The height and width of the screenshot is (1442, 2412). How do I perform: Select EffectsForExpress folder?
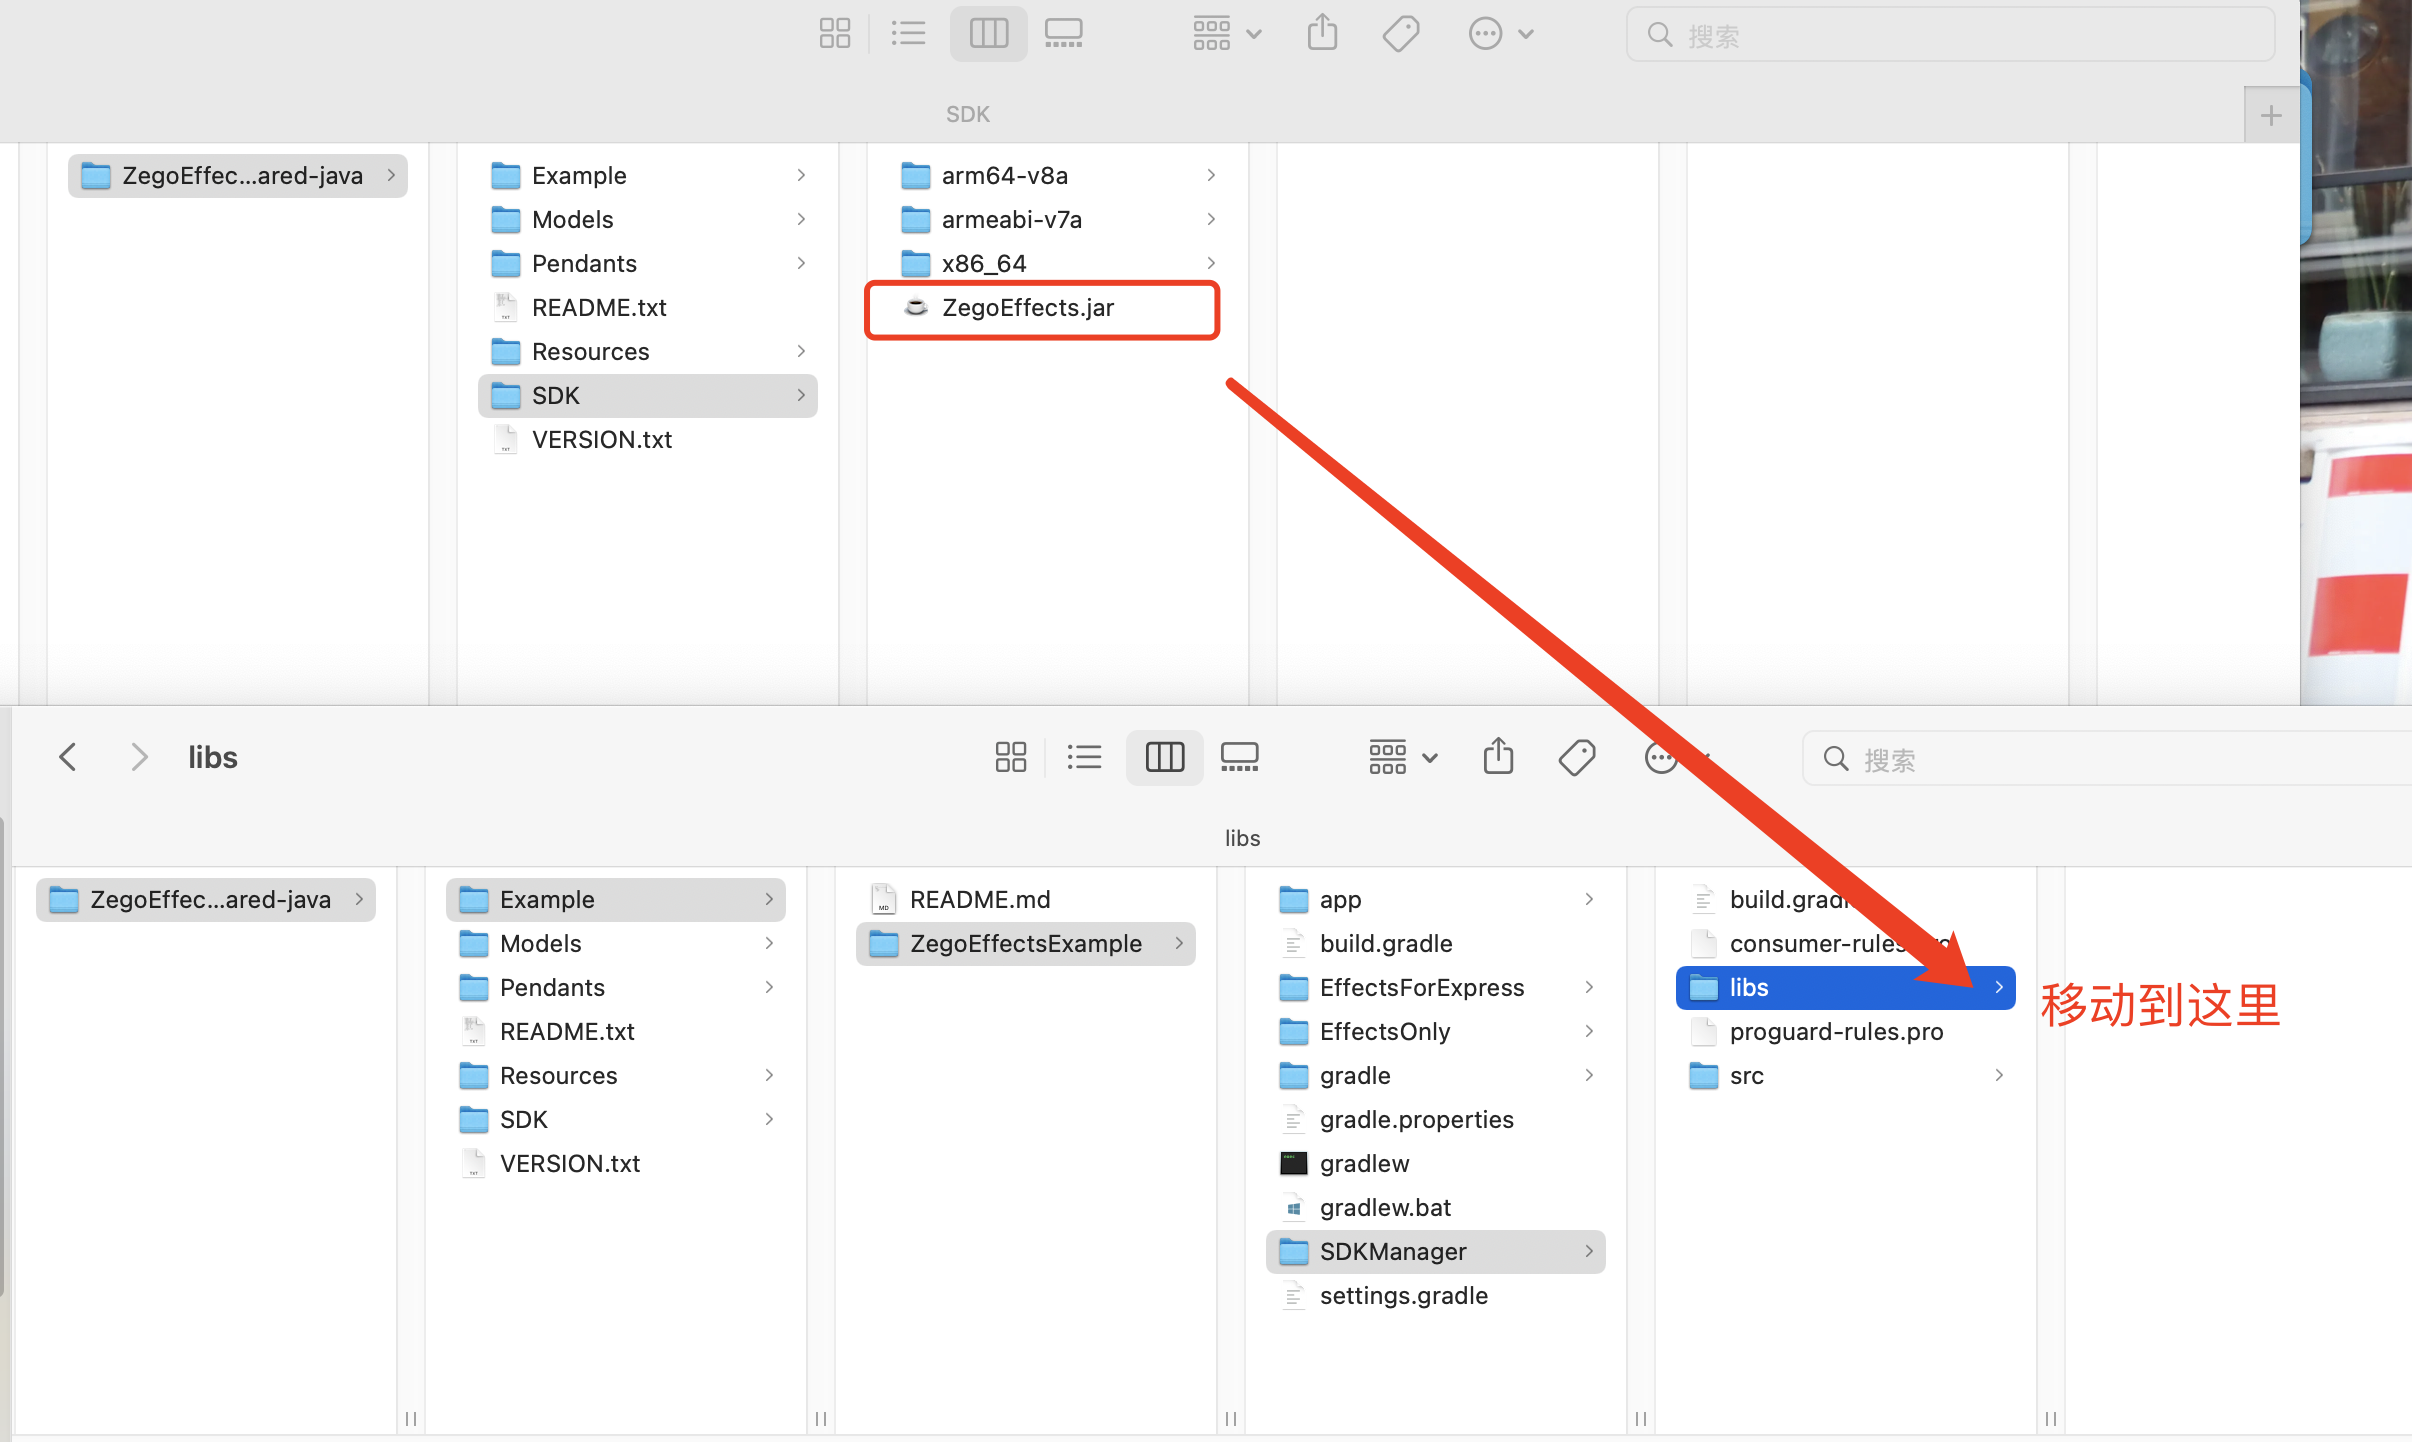coord(1436,988)
